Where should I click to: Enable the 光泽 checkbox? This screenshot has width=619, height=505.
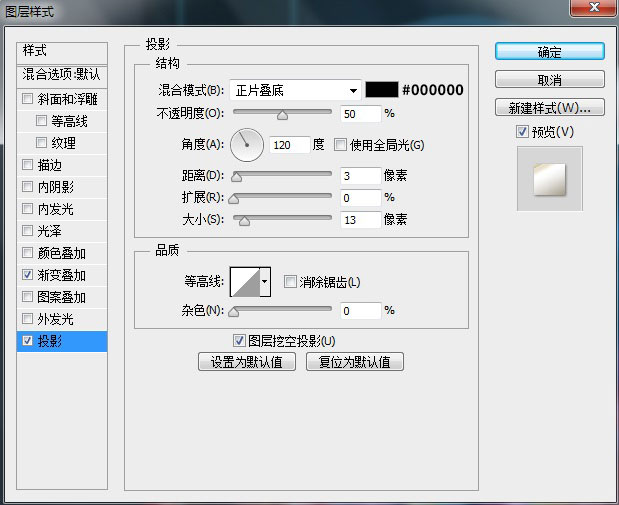point(28,231)
